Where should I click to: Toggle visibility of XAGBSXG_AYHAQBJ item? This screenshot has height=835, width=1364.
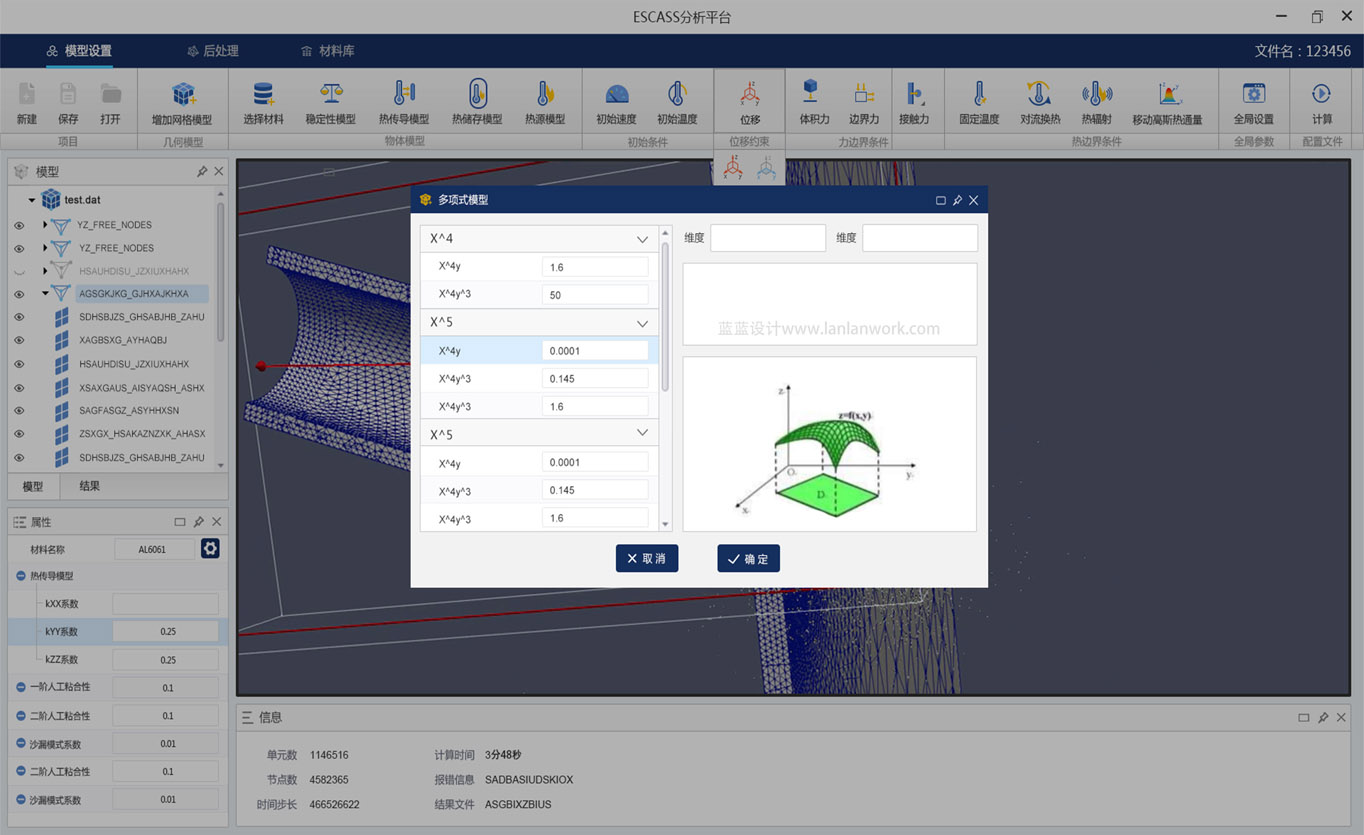(19, 341)
